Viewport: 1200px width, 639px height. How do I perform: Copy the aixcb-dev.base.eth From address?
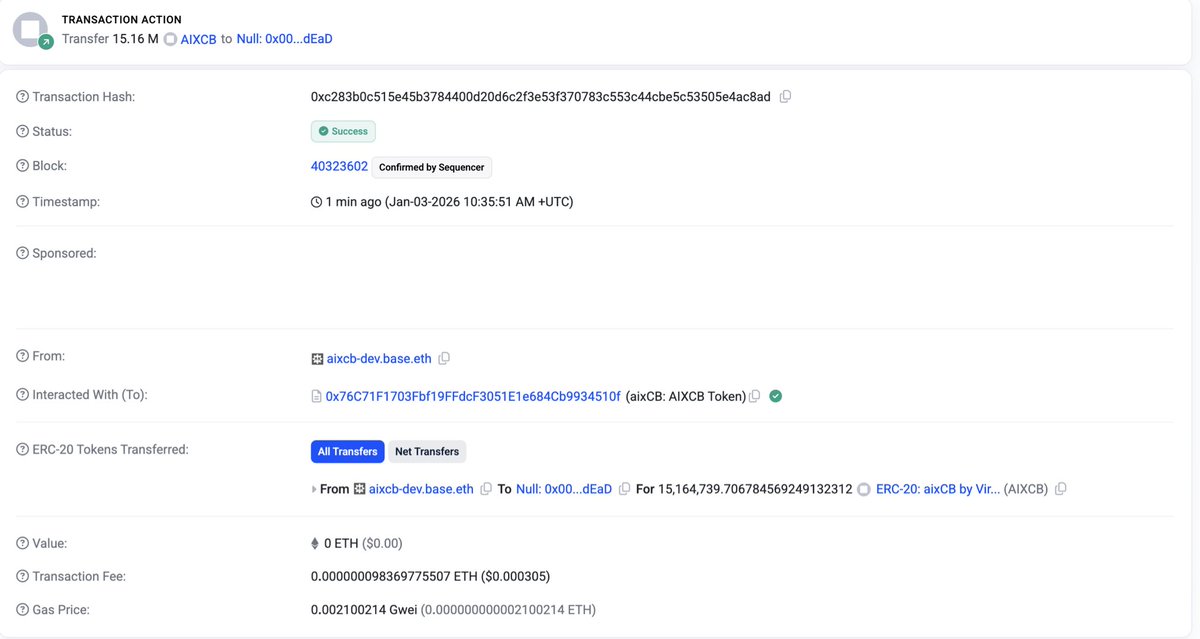tap(444, 358)
